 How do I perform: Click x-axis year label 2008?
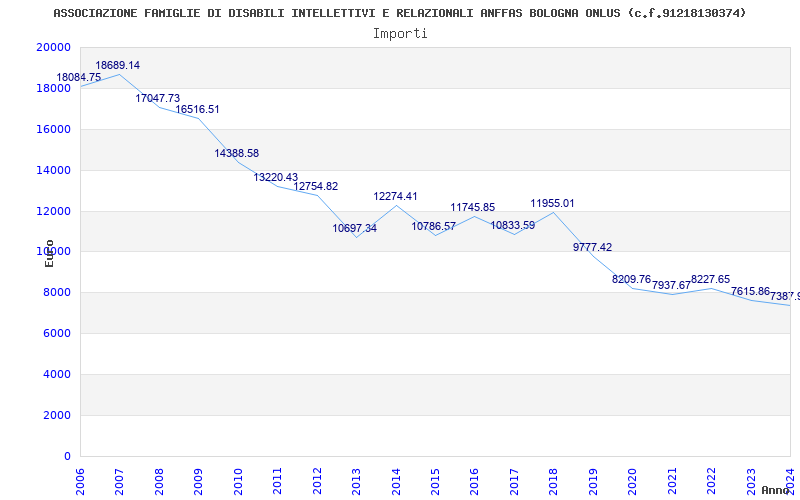159,482
